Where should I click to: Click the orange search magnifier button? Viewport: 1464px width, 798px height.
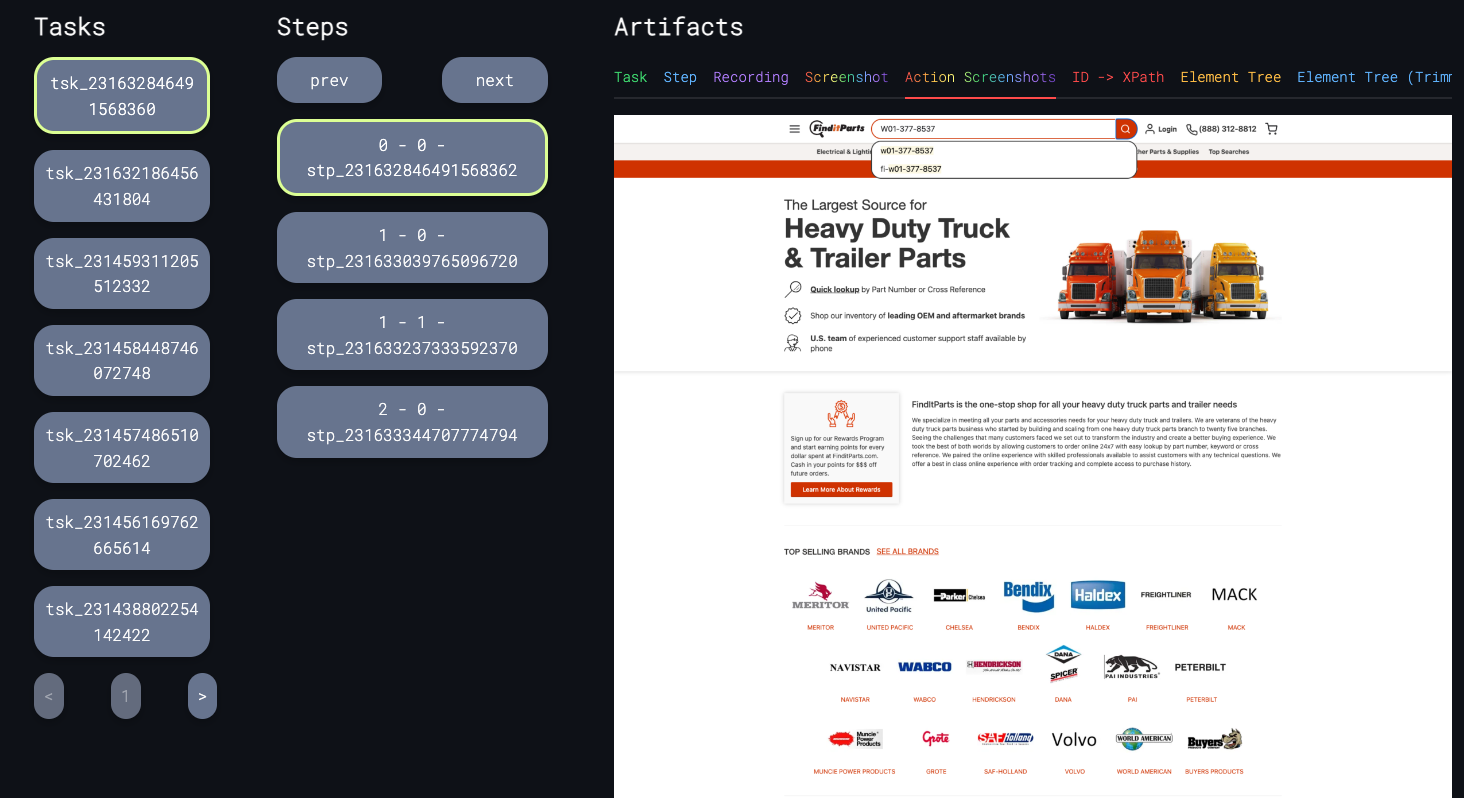point(1126,129)
